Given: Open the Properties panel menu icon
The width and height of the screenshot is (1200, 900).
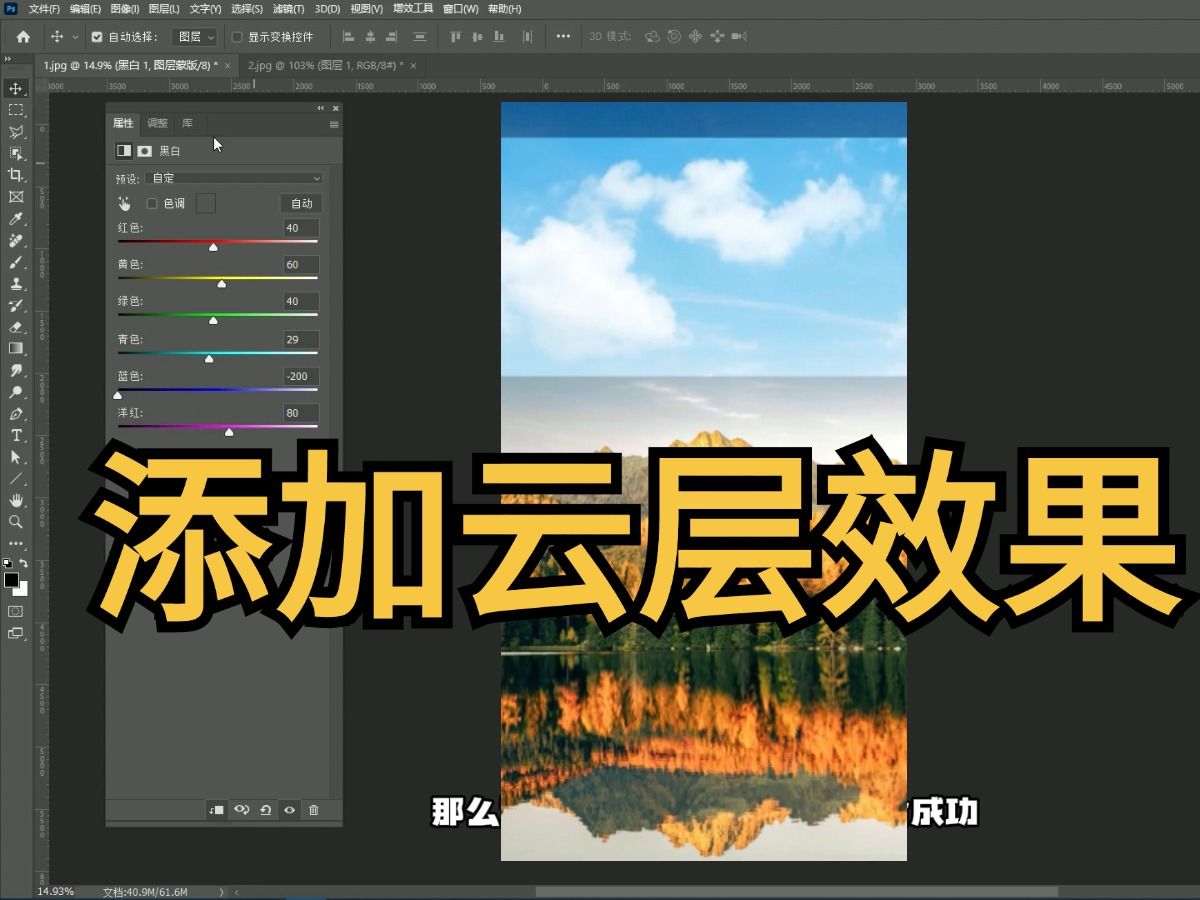Looking at the screenshot, I should pyautogui.click(x=333, y=125).
